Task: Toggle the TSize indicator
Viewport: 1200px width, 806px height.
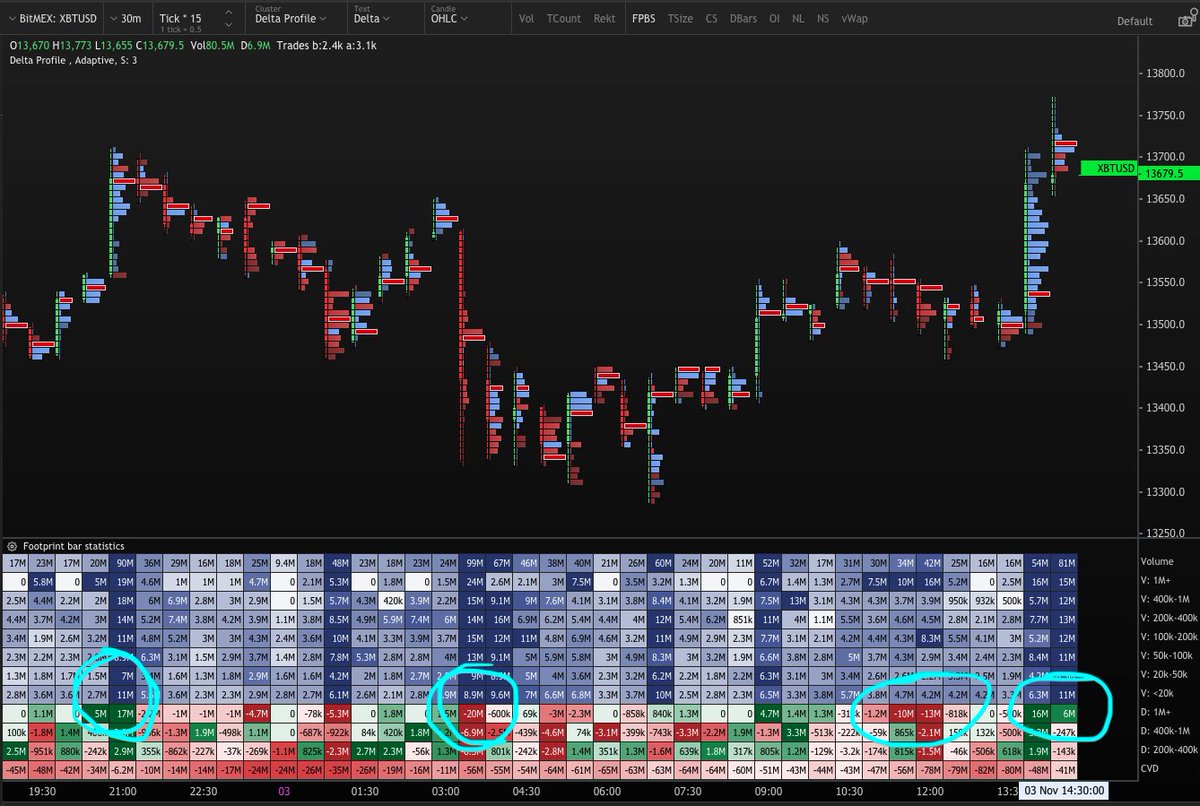Action: pyautogui.click(x=680, y=19)
